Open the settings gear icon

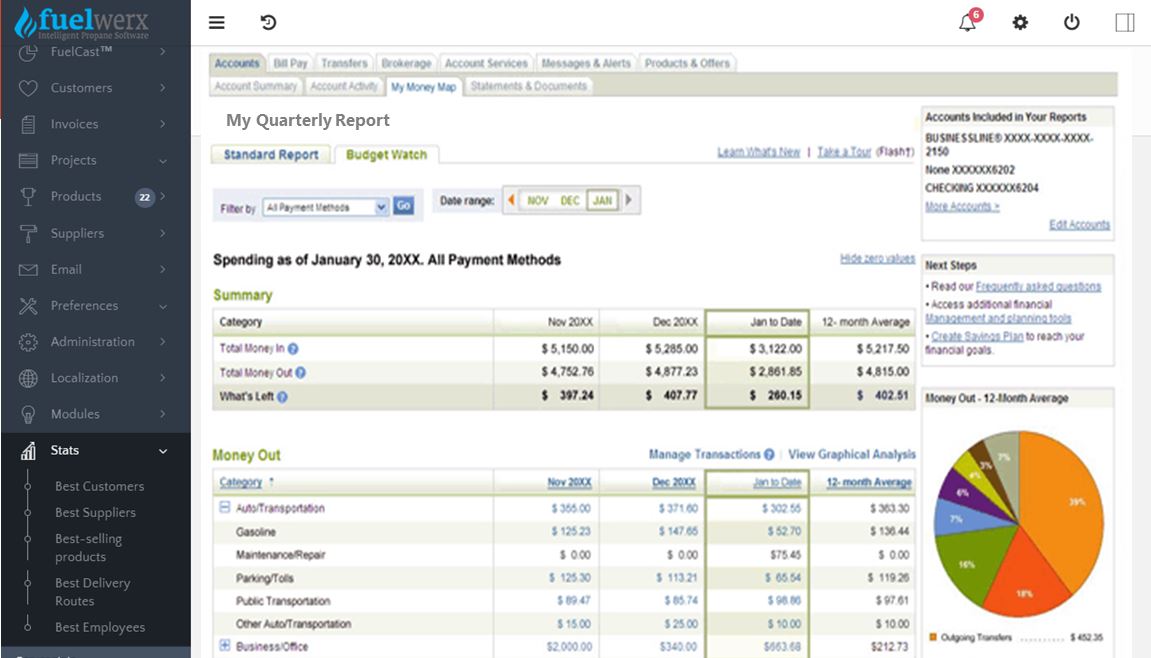click(1020, 23)
